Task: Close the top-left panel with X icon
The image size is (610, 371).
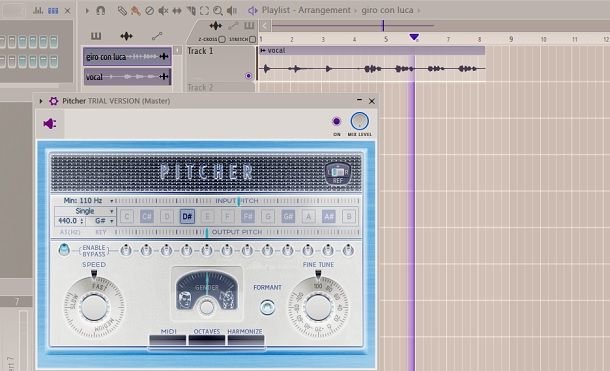Action: pos(67,10)
